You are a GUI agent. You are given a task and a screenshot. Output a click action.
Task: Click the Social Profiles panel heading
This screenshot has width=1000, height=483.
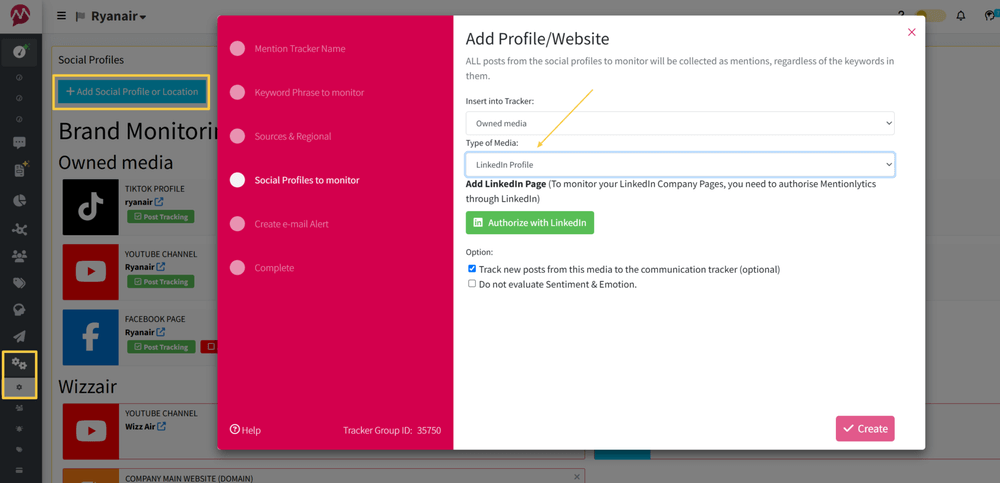click(x=91, y=60)
